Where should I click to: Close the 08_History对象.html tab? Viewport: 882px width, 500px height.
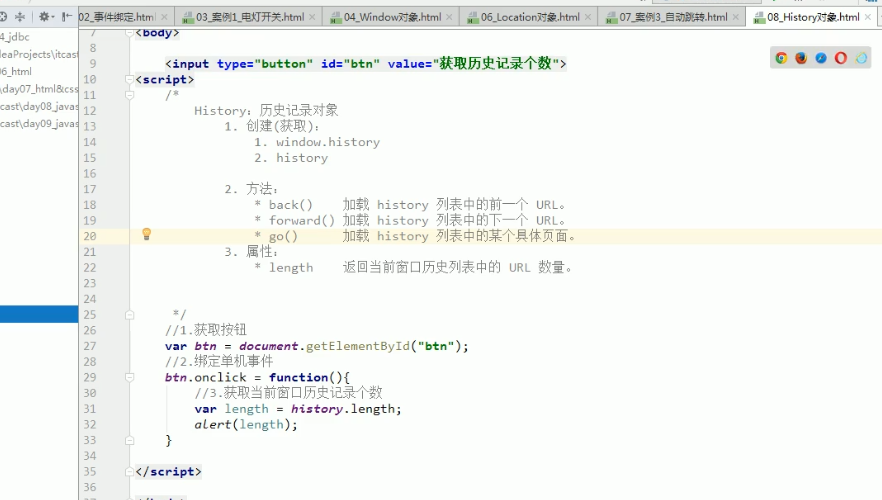868,17
